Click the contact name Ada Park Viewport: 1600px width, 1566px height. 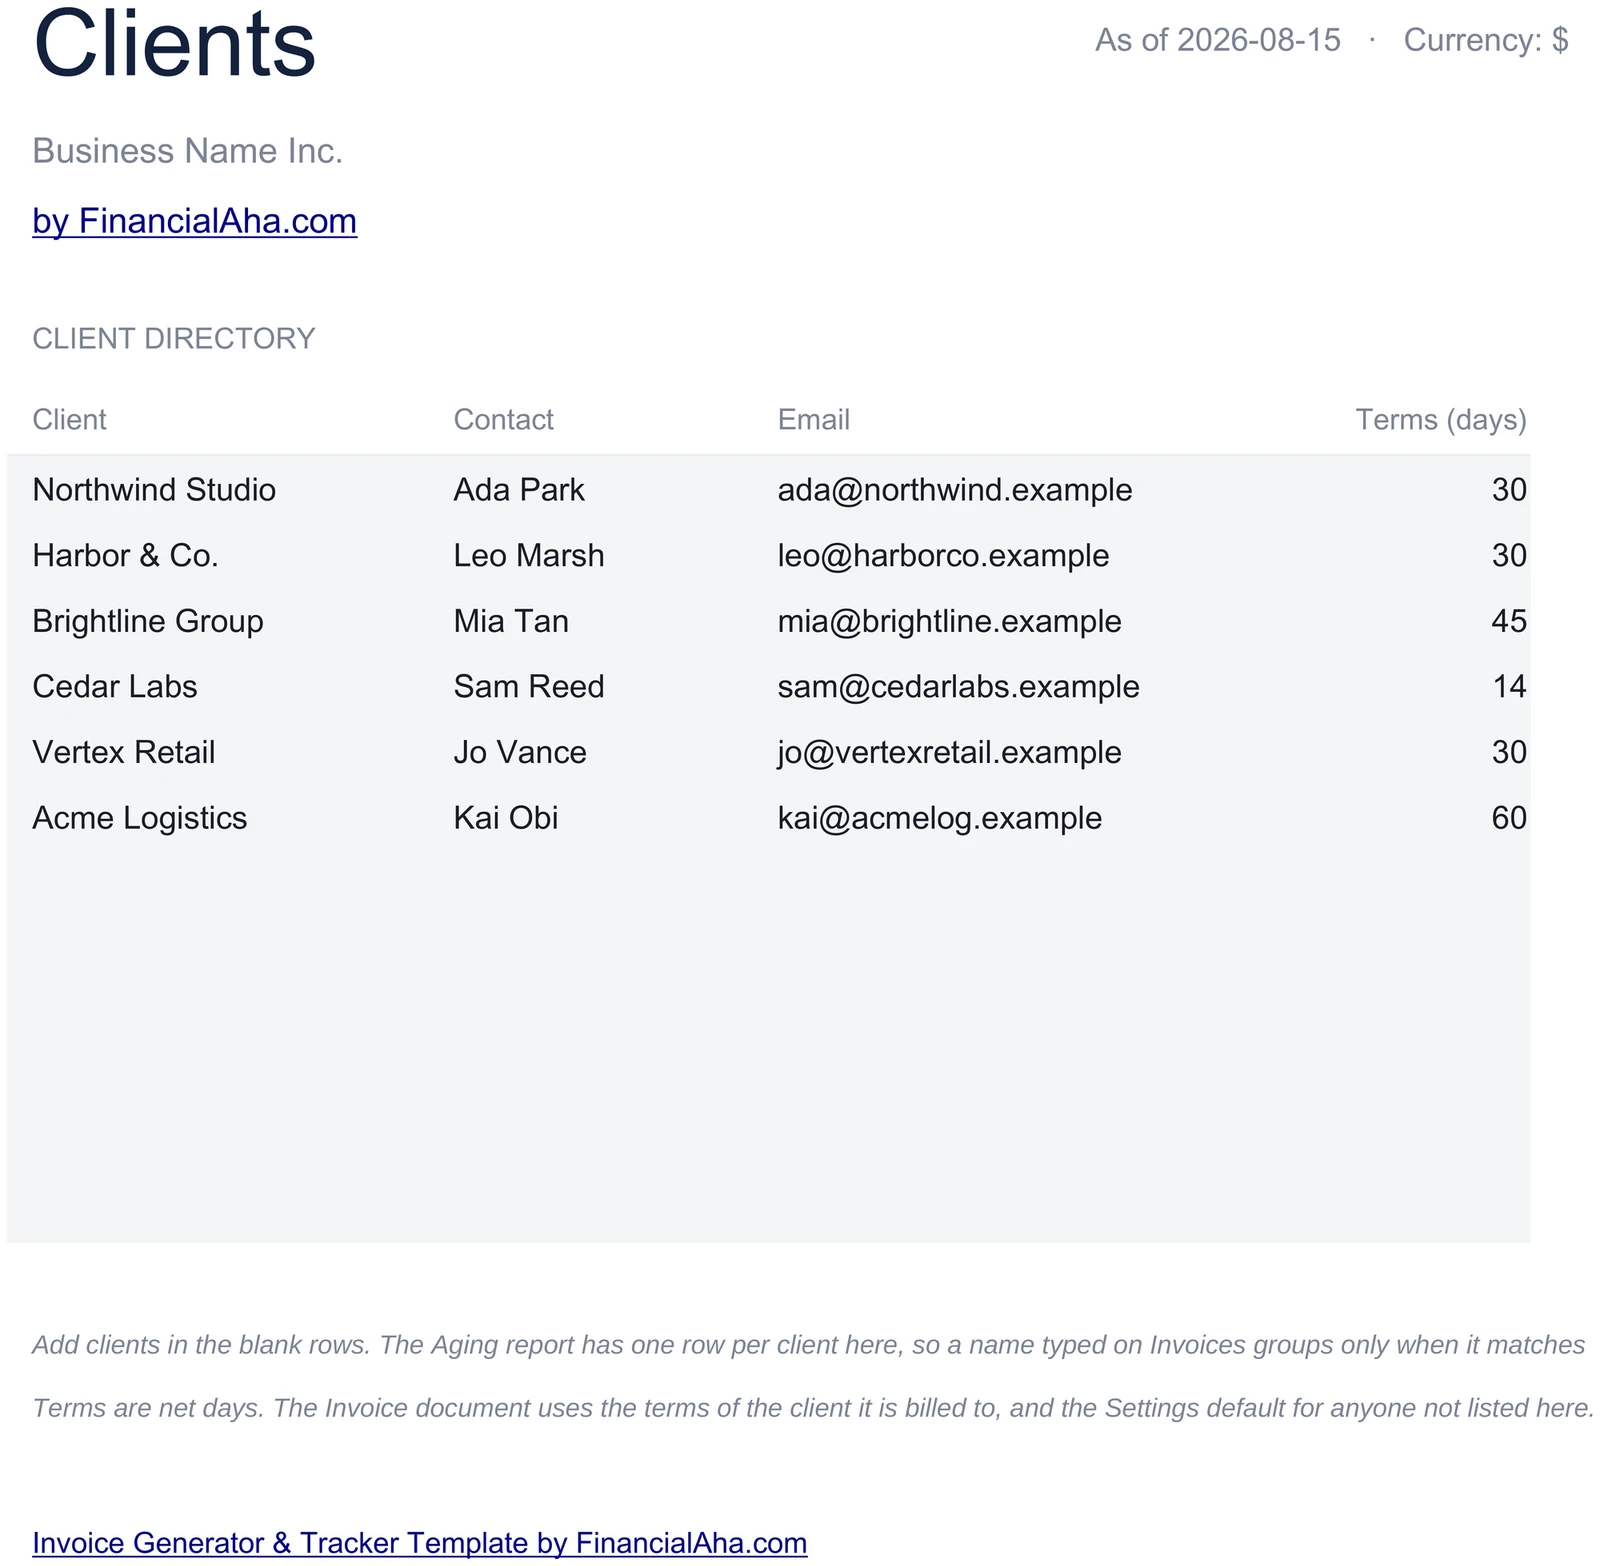(519, 490)
